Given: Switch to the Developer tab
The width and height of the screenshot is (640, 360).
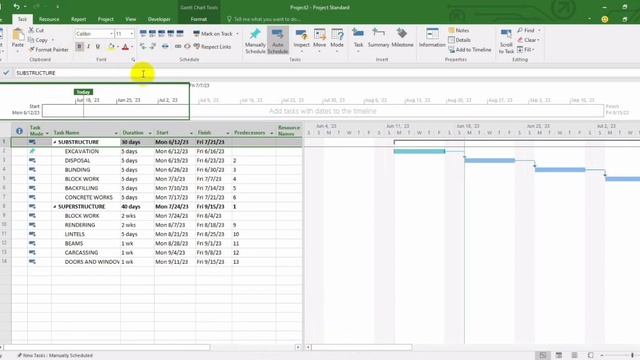Looking at the screenshot, I should (159, 19).
